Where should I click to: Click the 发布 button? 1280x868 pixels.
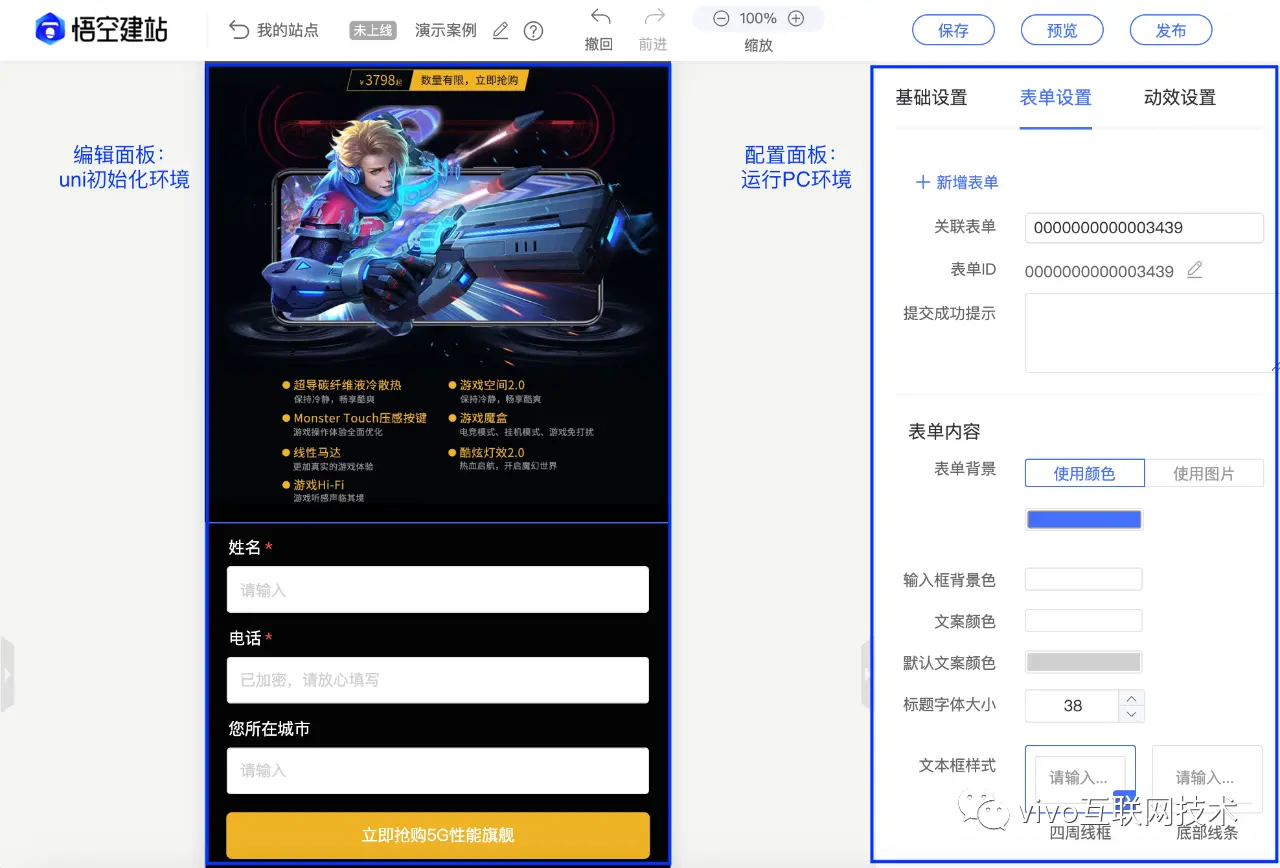1170,30
